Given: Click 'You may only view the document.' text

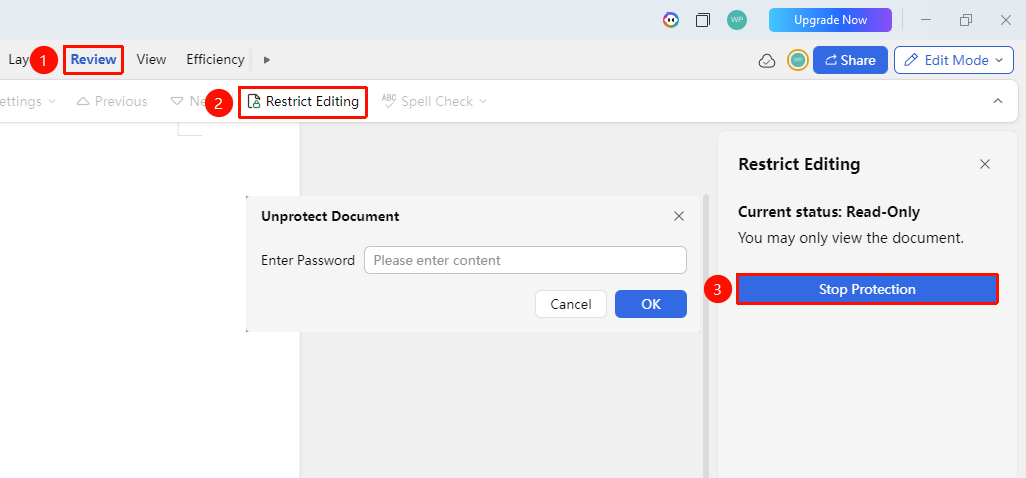Looking at the screenshot, I should [x=851, y=238].
